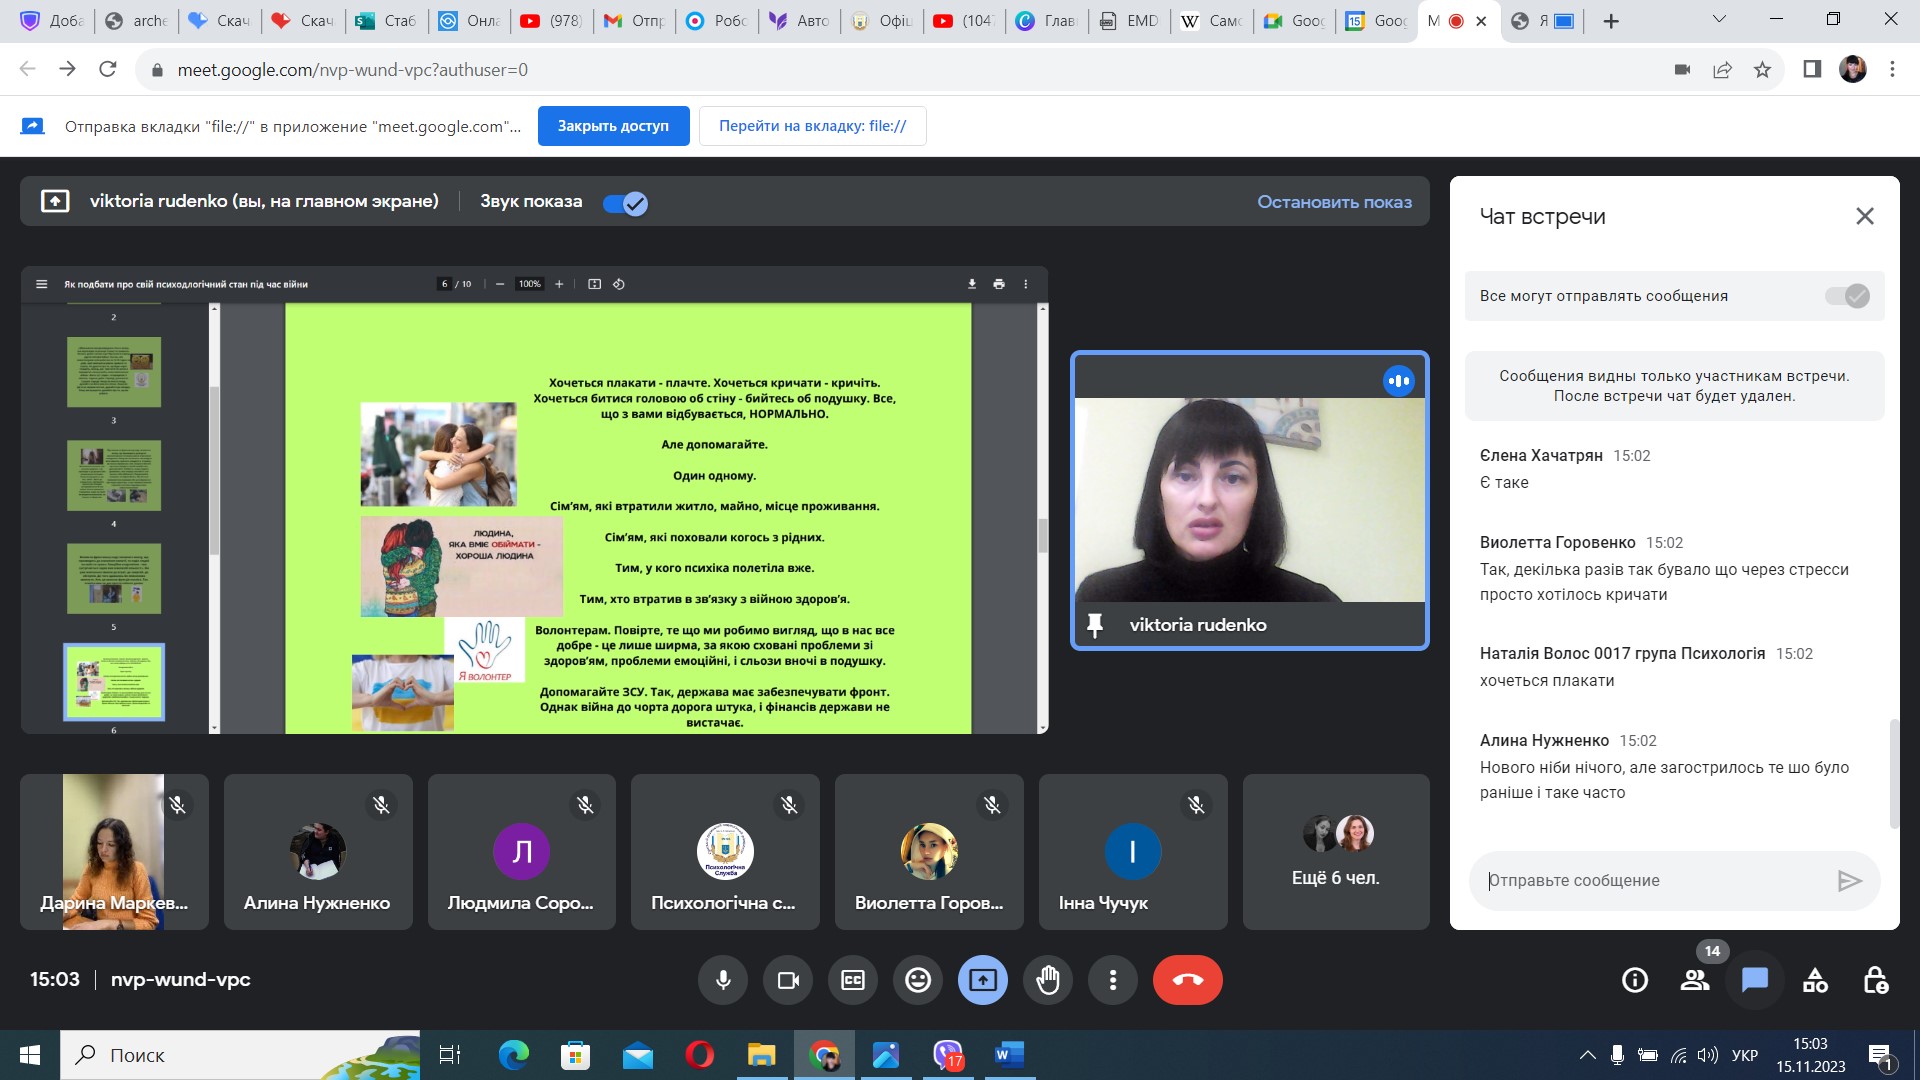Viewport: 1920px width, 1080px height.
Task: Send the chat message arrow
Action: pos(1849,881)
